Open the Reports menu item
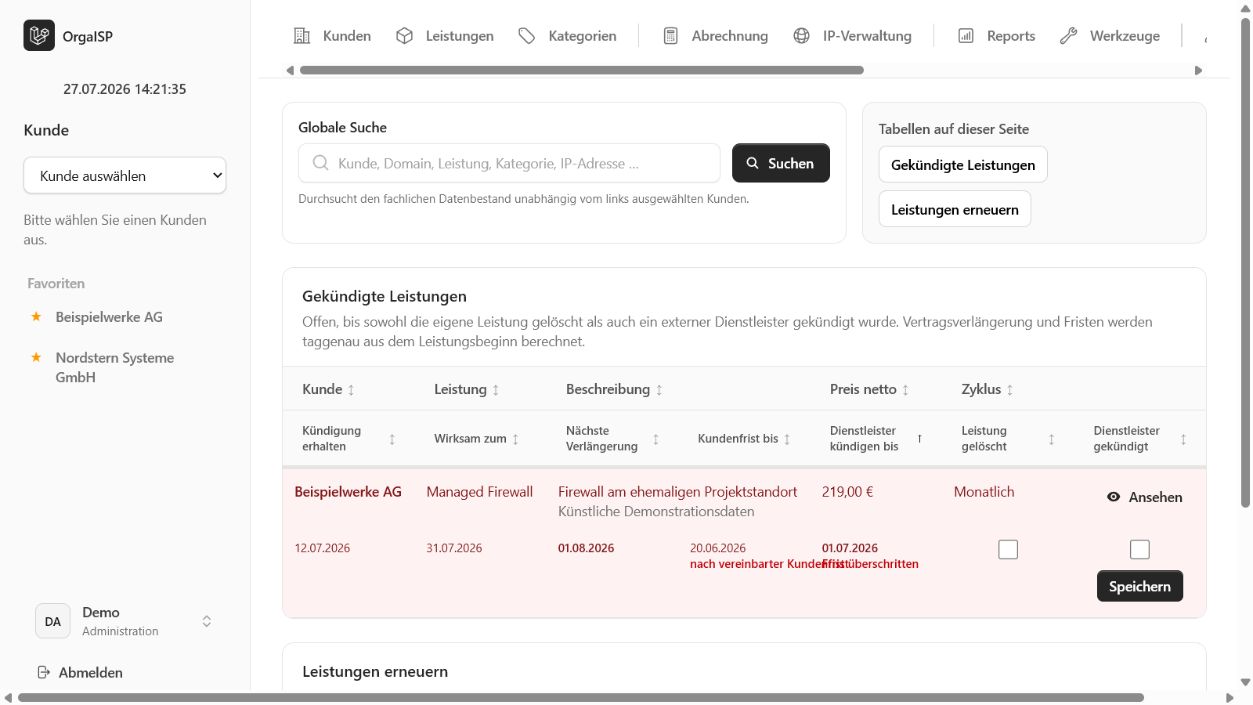The image size is (1253, 705). click(997, 36)
